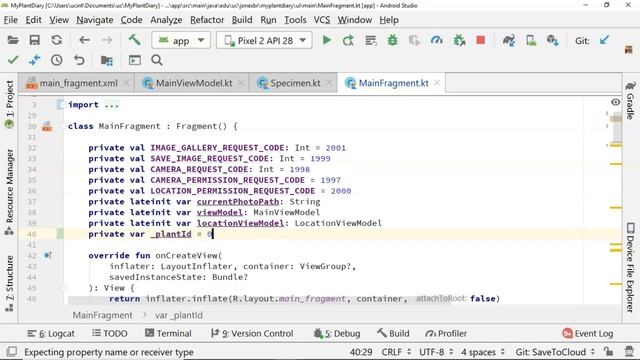Open the CRLF line separator selector
Viewport: 640px width, 360px height.
pos(396,352)
